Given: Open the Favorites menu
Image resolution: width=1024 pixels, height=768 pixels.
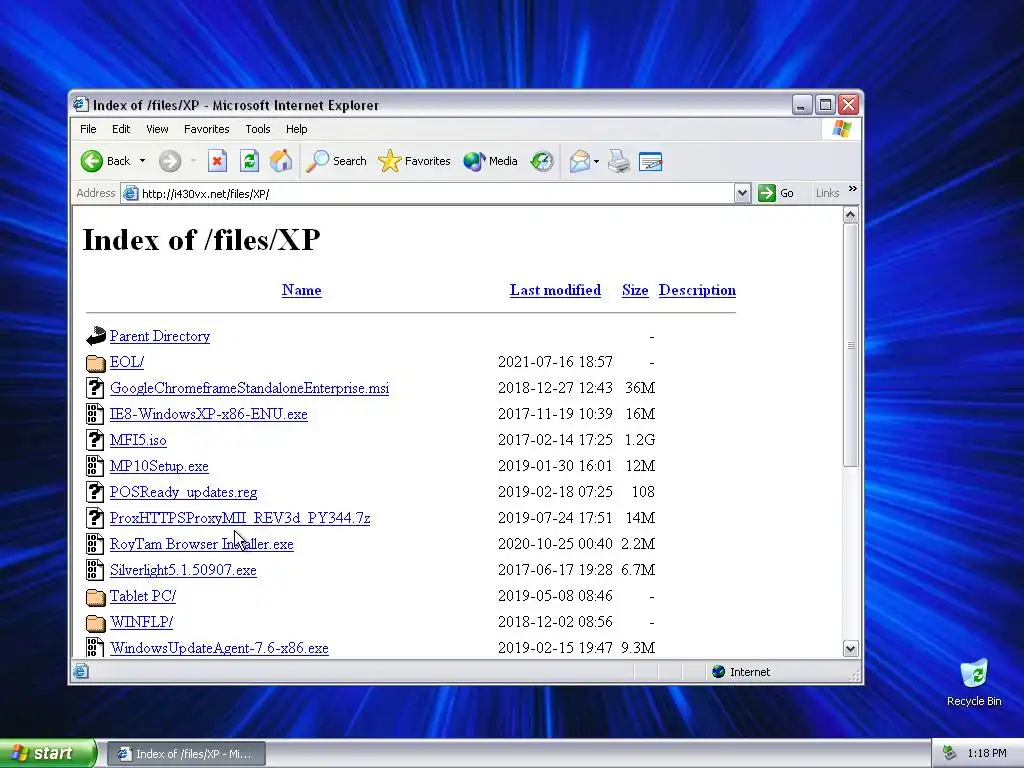Looking at the screenshot, I should pyautogui.click(x=206, y=129).
